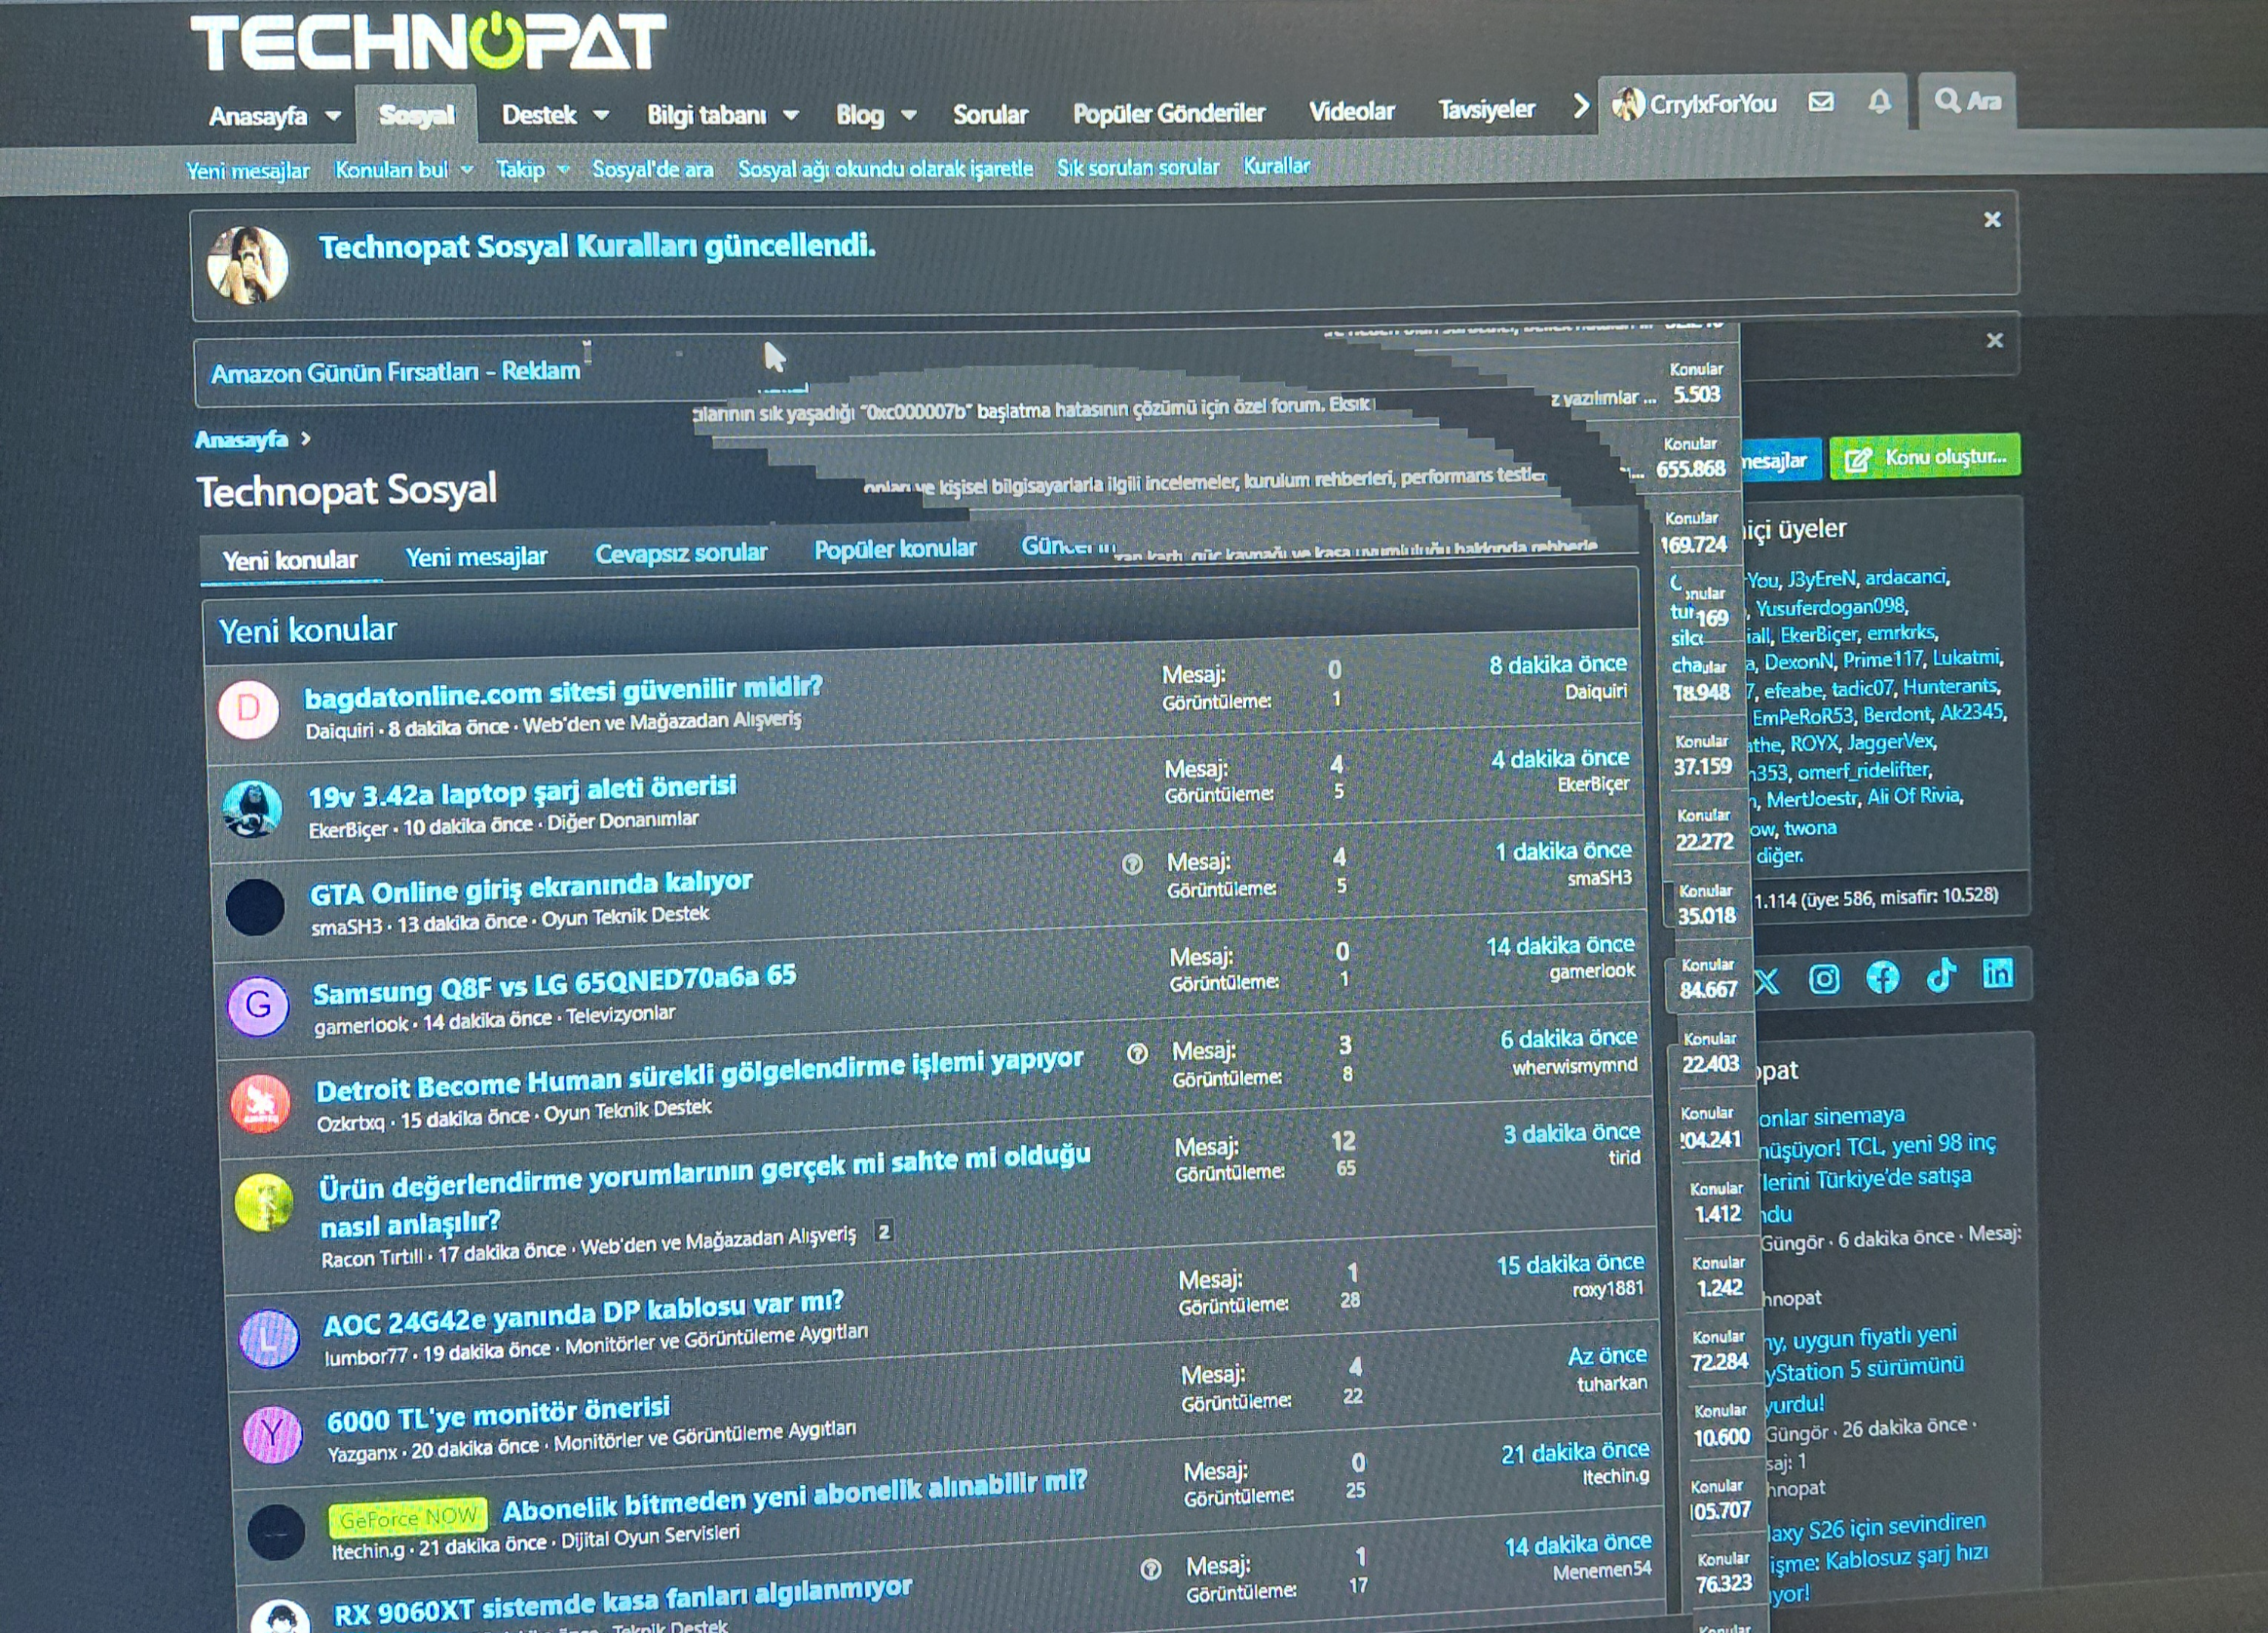Show more navigation items with the chevron

1581,106
